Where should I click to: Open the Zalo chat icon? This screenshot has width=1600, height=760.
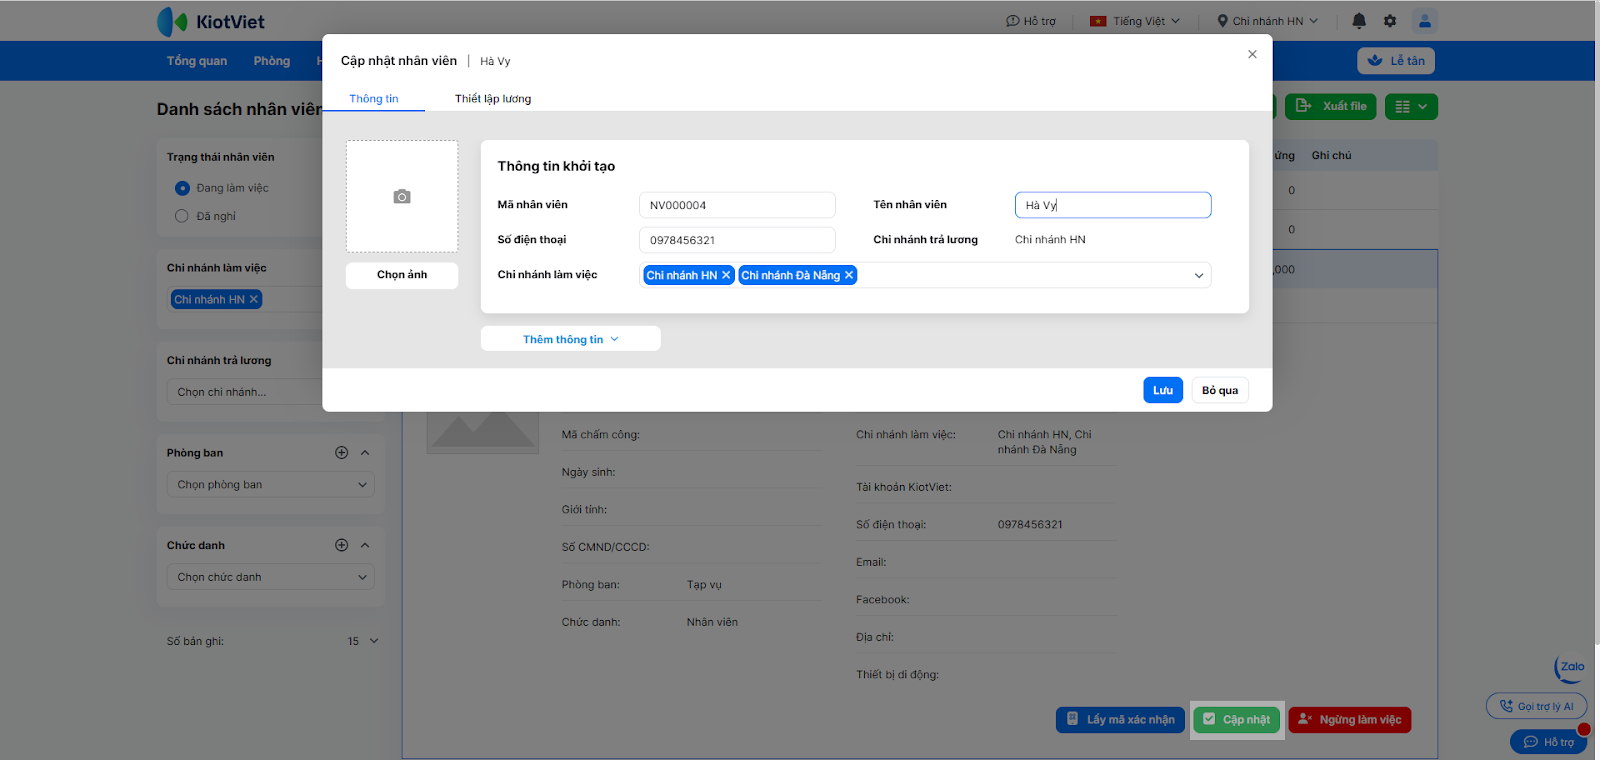pos(1571,667)
